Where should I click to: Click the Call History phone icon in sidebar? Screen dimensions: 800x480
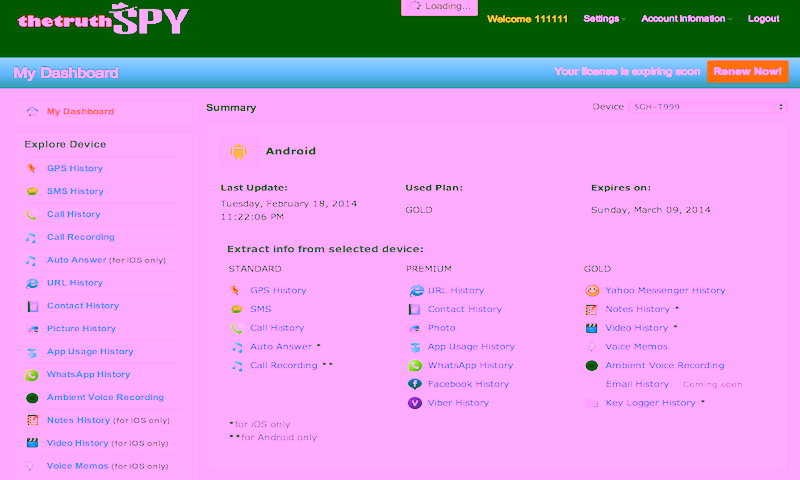click(x=32, y=215)
